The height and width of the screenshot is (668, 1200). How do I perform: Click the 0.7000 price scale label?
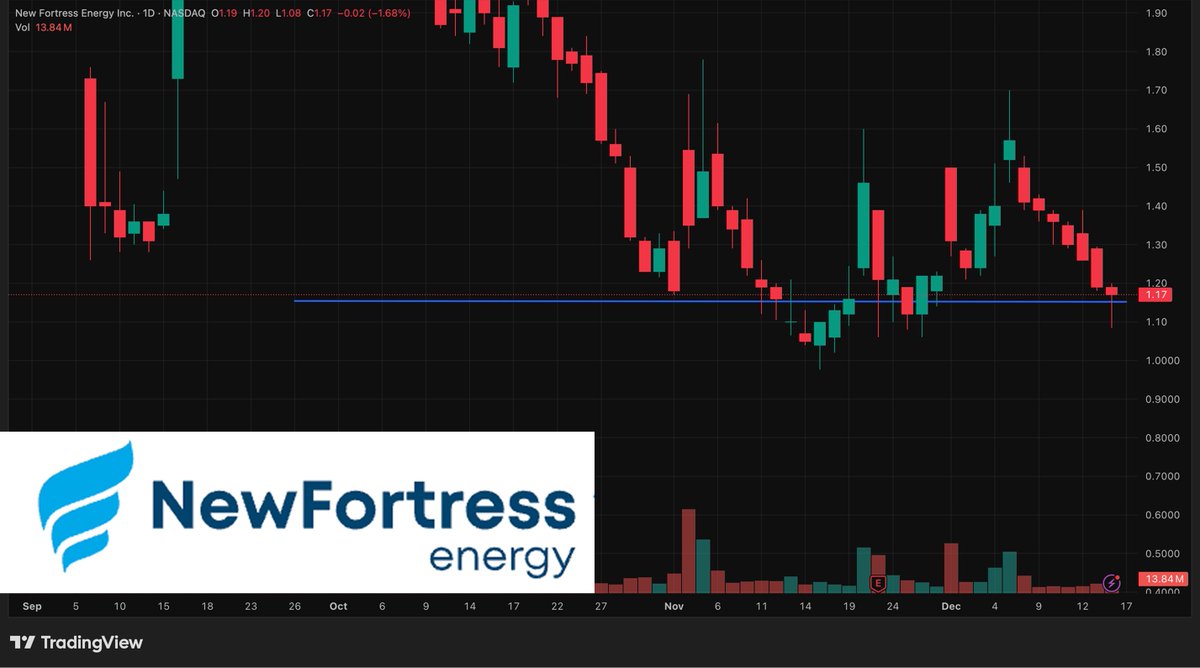pos(1161,477)
